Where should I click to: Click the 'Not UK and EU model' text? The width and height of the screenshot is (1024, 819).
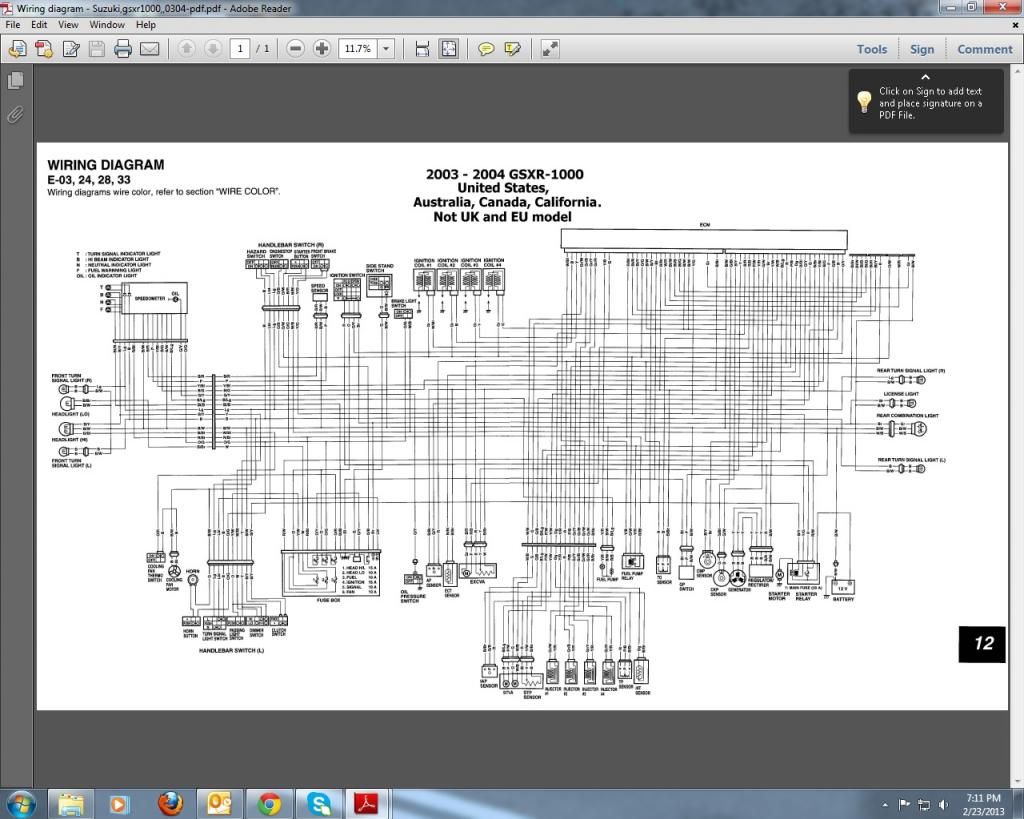[502, 217]
